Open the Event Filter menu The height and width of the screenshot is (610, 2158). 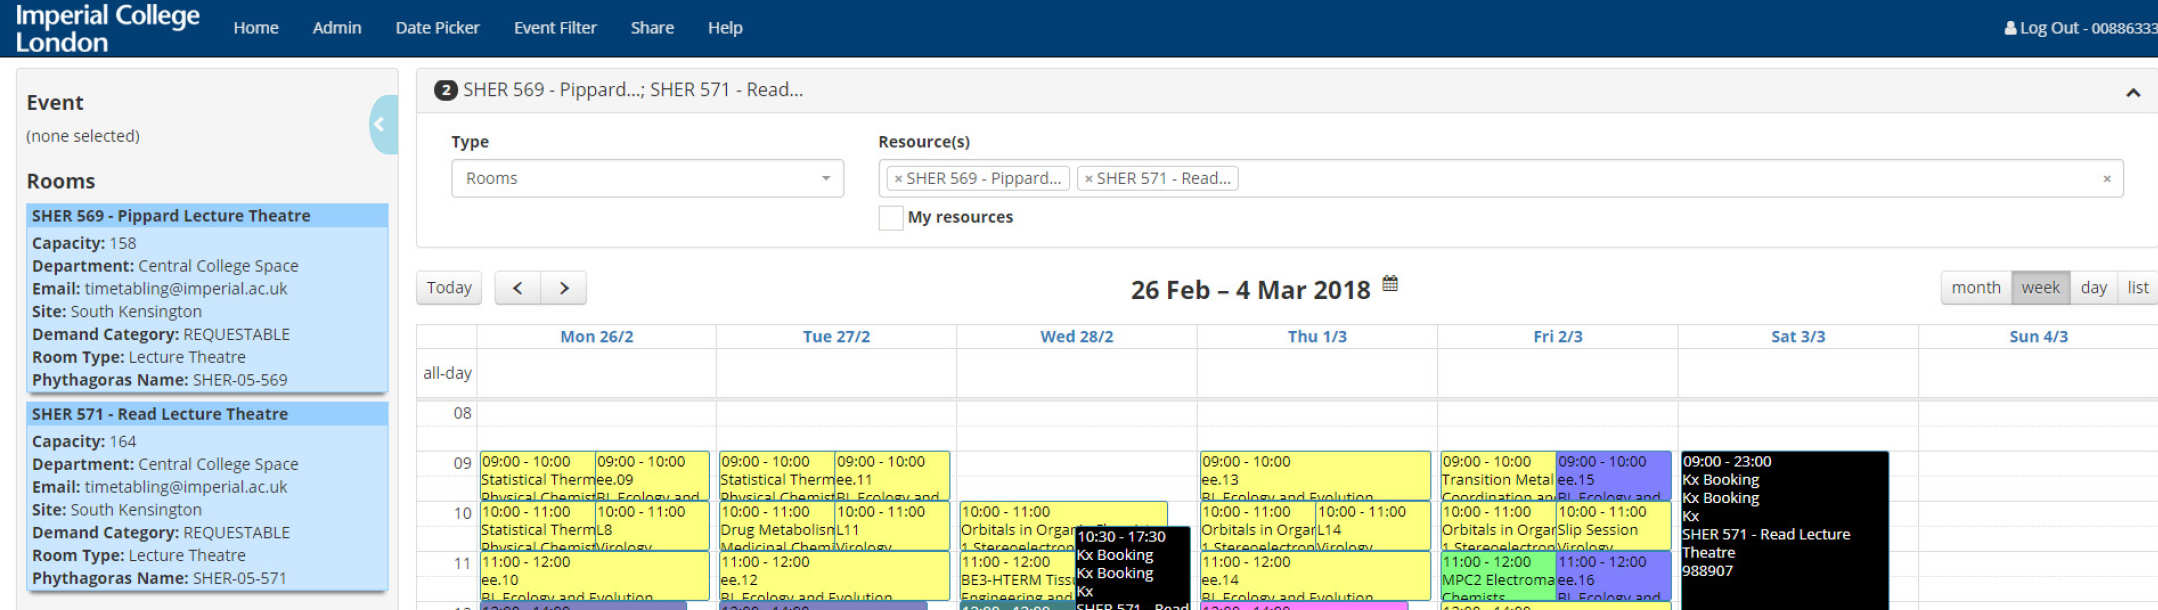click(555, 28)
